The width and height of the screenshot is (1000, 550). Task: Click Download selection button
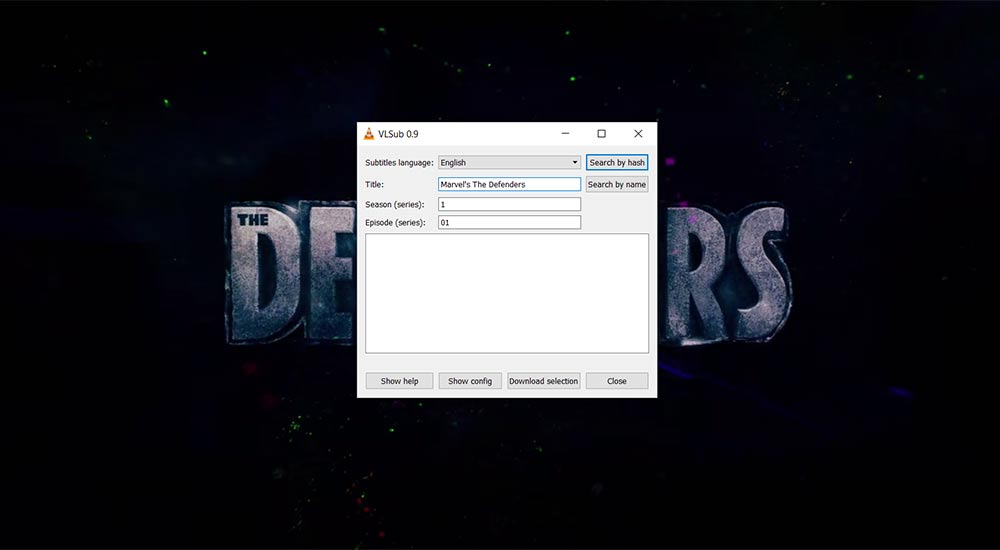(543, 381)
